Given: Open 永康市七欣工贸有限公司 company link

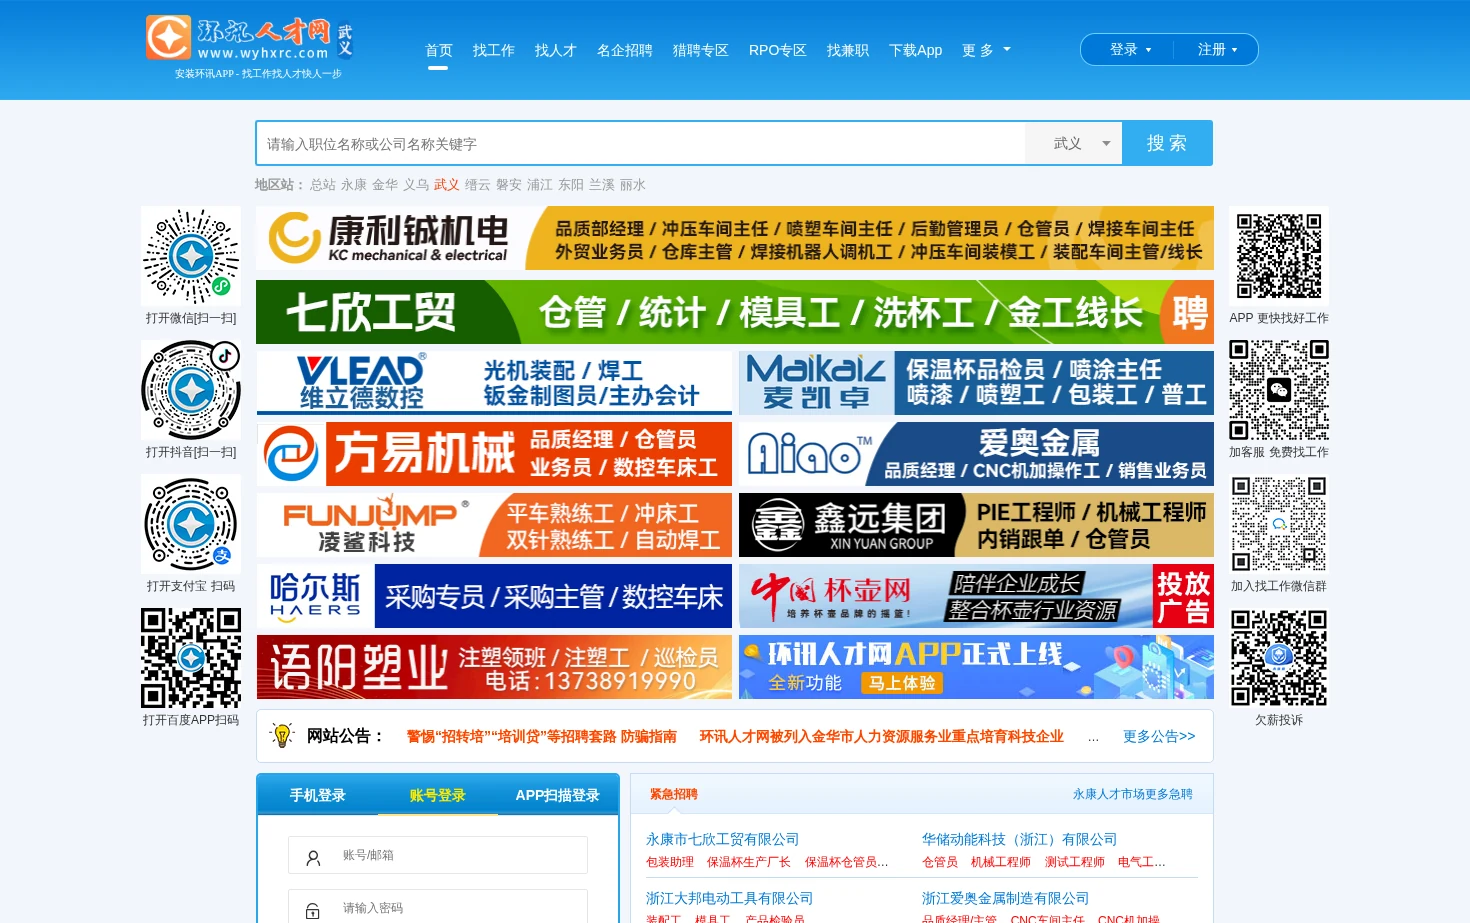Looking at the screenshot, I should (722, 839).
